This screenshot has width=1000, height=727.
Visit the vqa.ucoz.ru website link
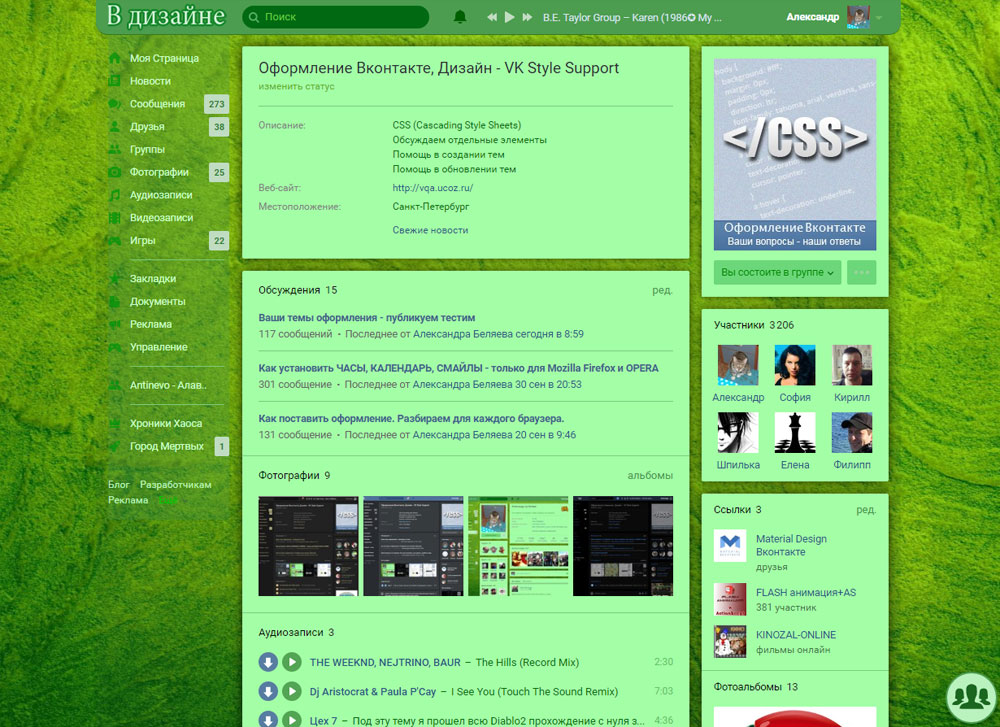click(434, 187)
